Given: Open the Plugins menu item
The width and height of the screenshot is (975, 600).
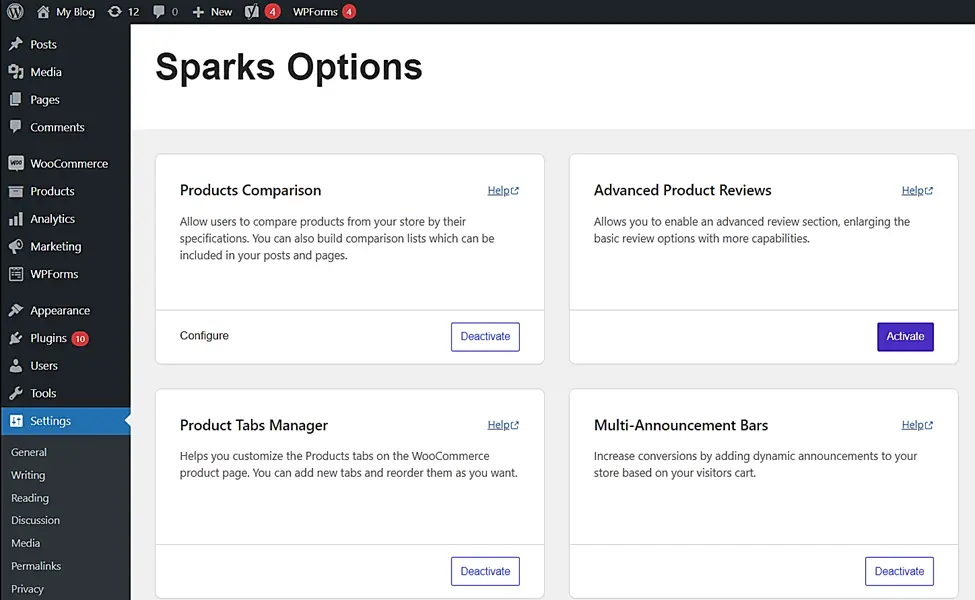Looking at the screenshot, I should (x=49, y=338).
